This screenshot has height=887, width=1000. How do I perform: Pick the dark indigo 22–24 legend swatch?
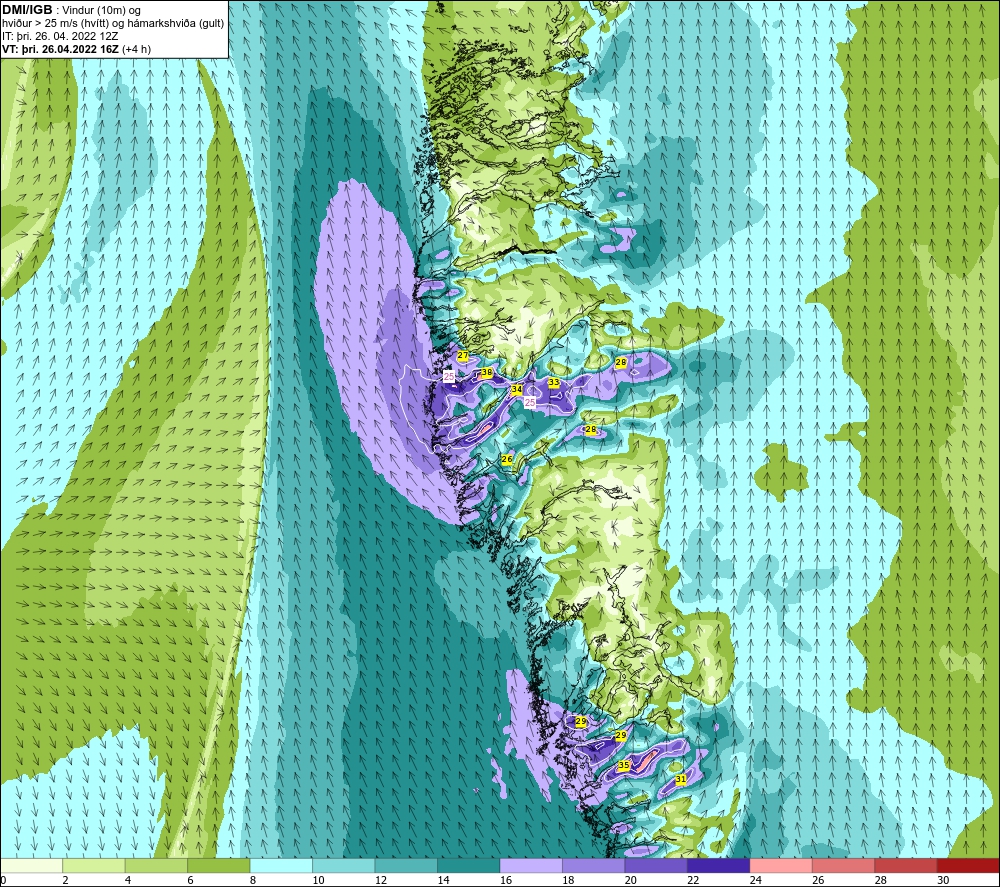(x=719, y=865)
